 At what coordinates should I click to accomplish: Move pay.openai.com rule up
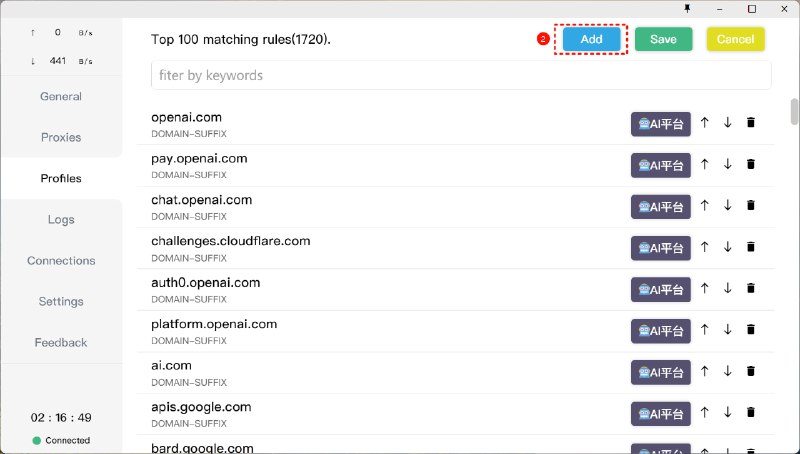pos(704,164)
